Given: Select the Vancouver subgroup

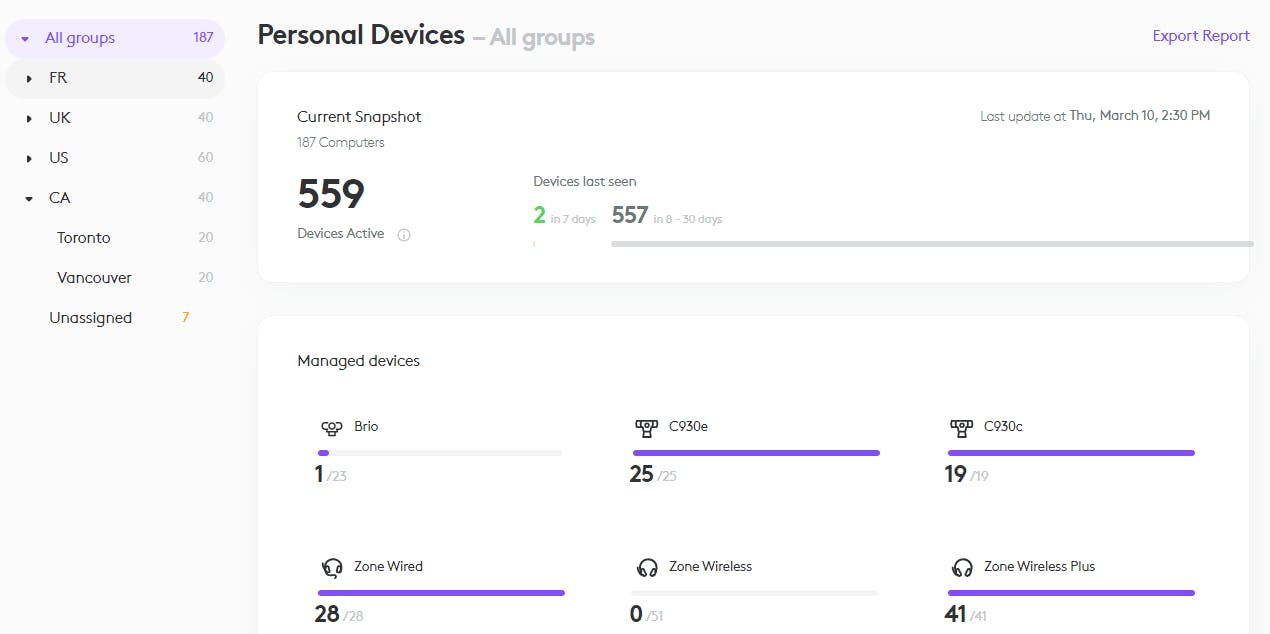Looking at the screenshot, I should point(94,278).
